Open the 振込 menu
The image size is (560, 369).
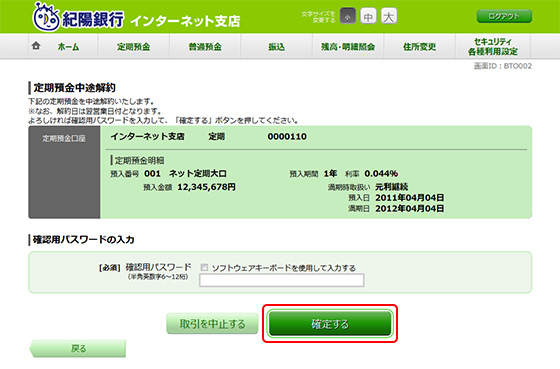click(276, 46)
